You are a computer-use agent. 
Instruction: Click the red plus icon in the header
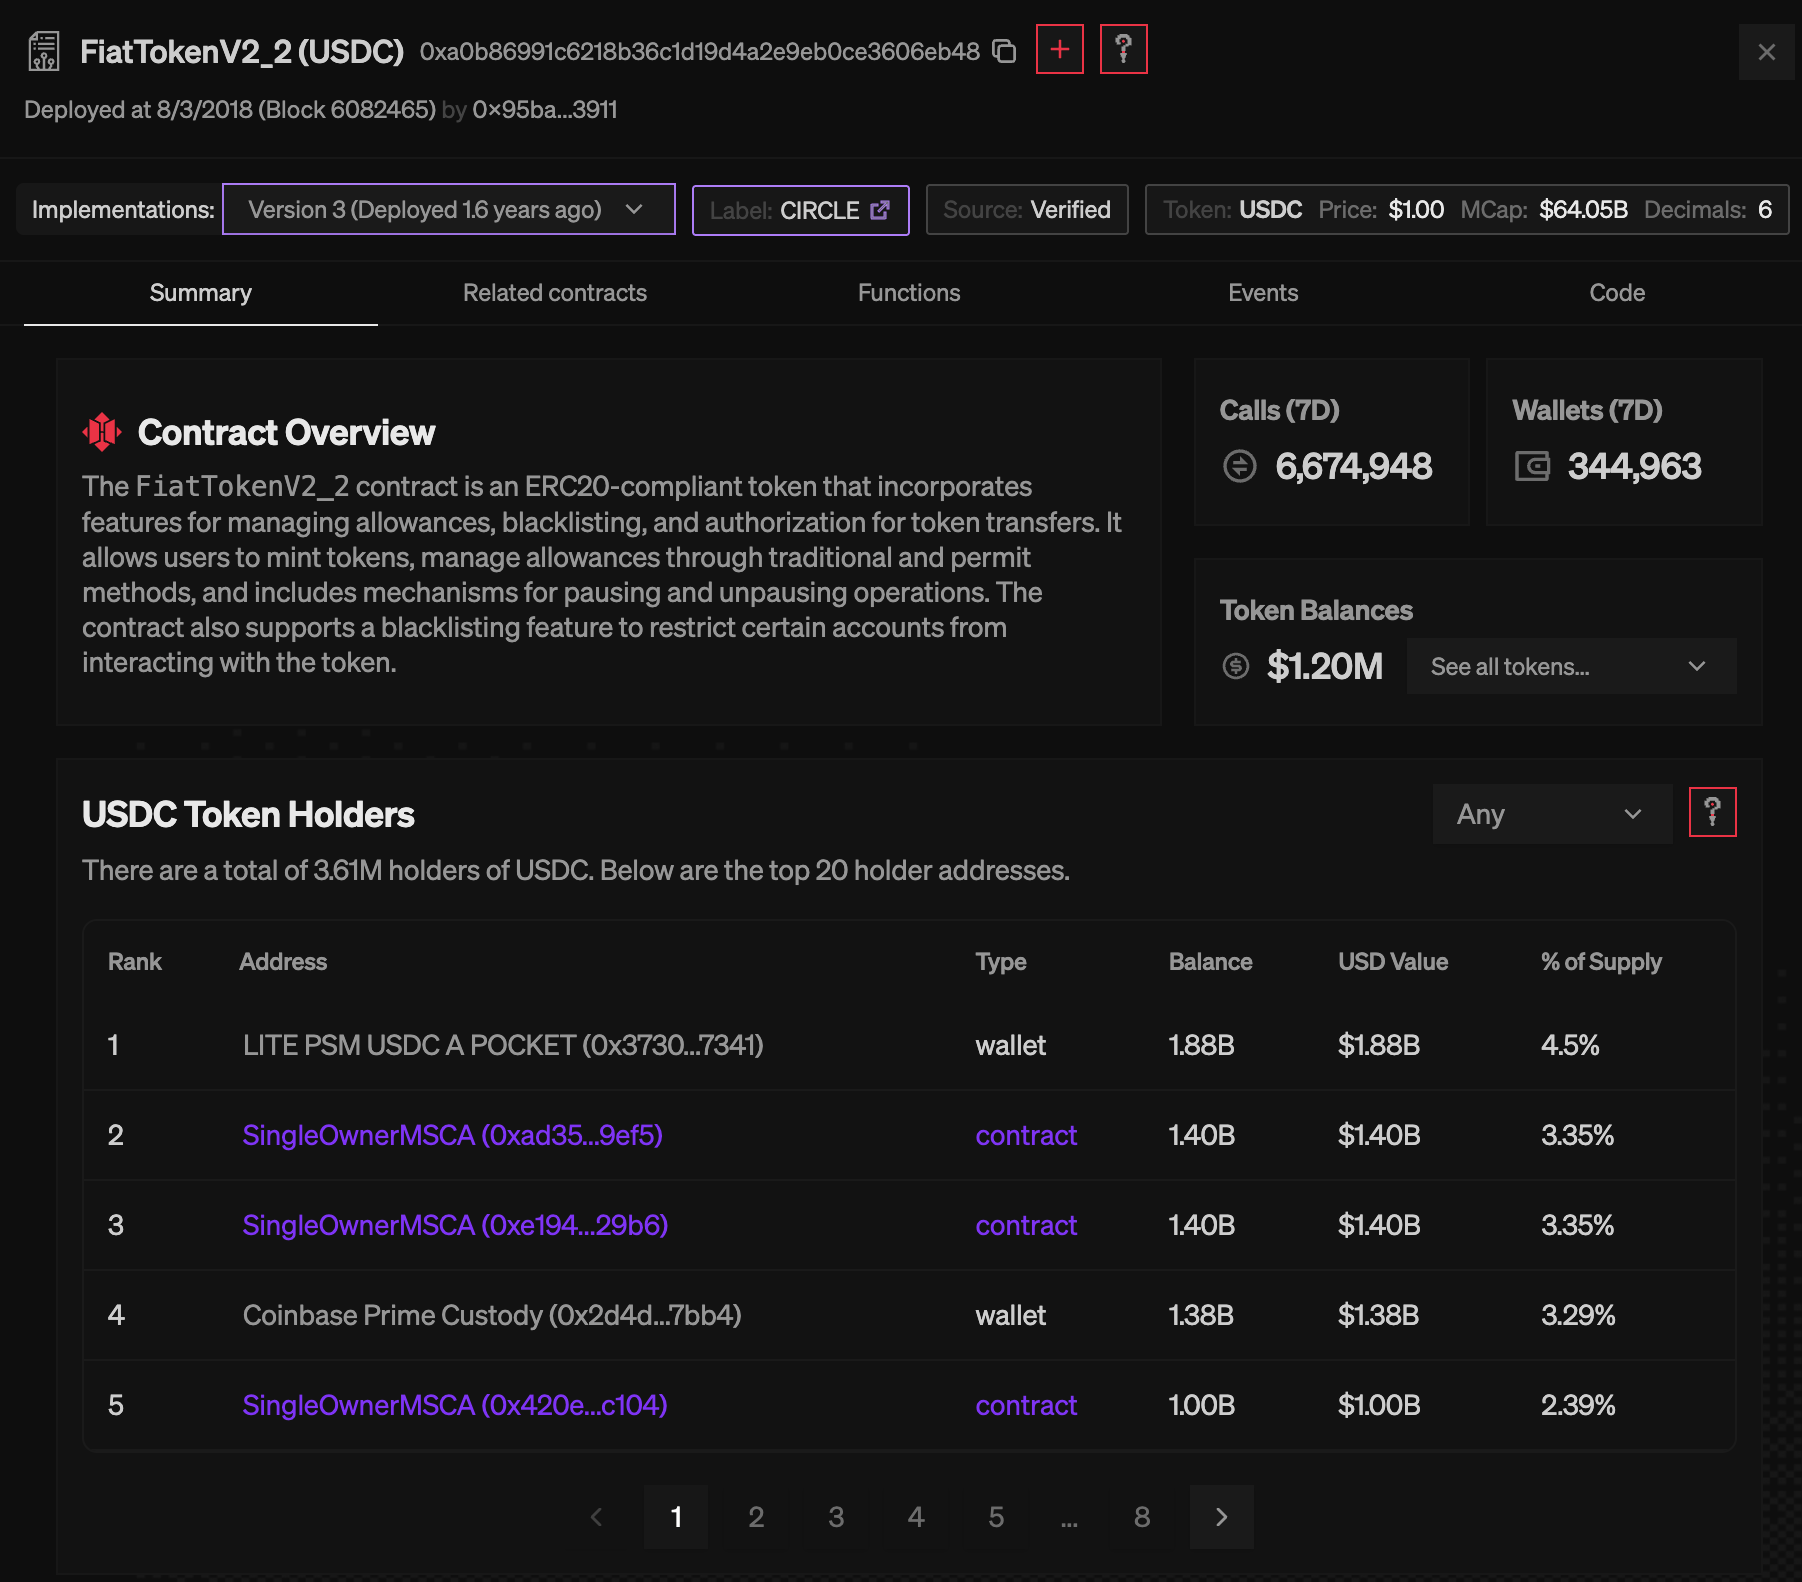pyautogui.click(x=1060, y=48)
